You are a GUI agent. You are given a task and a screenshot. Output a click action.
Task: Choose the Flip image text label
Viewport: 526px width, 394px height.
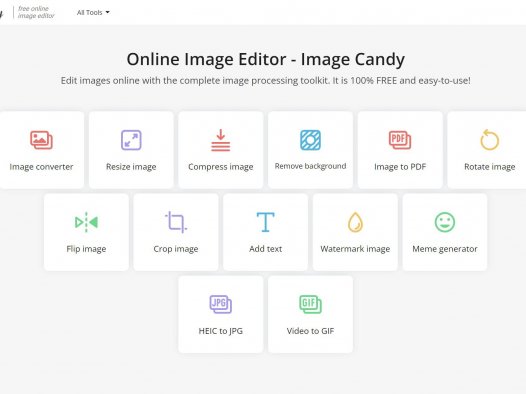pos(86,249)
